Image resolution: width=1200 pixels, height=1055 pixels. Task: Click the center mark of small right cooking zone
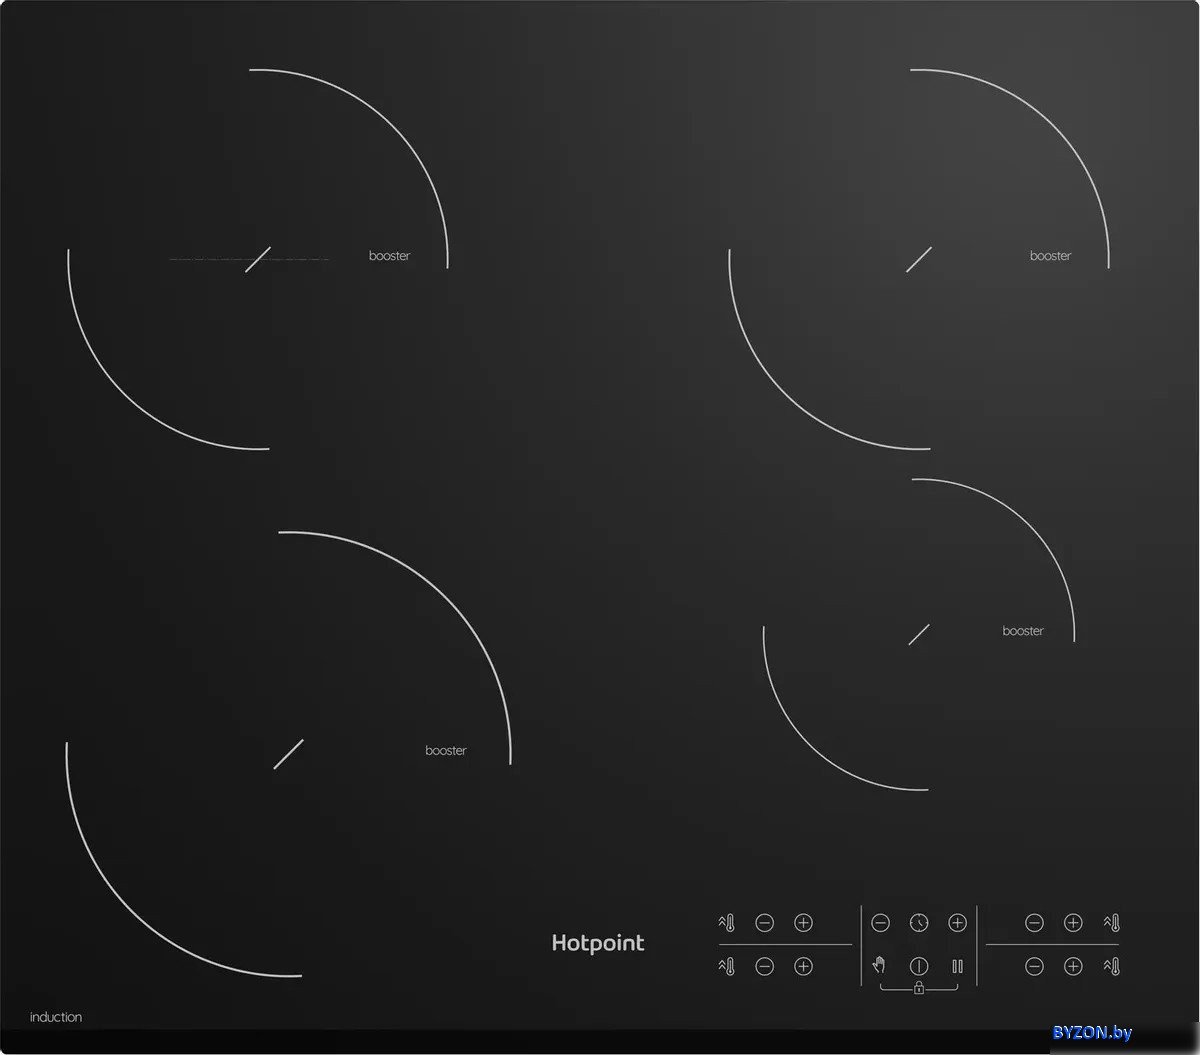tap(919, 634)
